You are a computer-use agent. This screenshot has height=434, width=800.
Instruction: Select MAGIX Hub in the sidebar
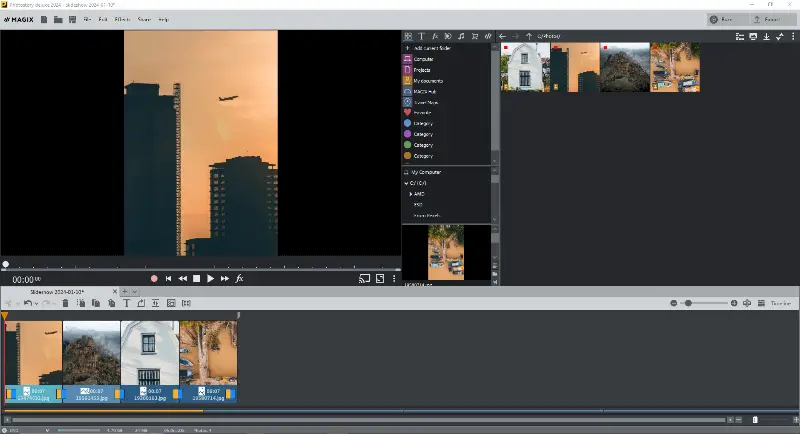coord(424,91)
